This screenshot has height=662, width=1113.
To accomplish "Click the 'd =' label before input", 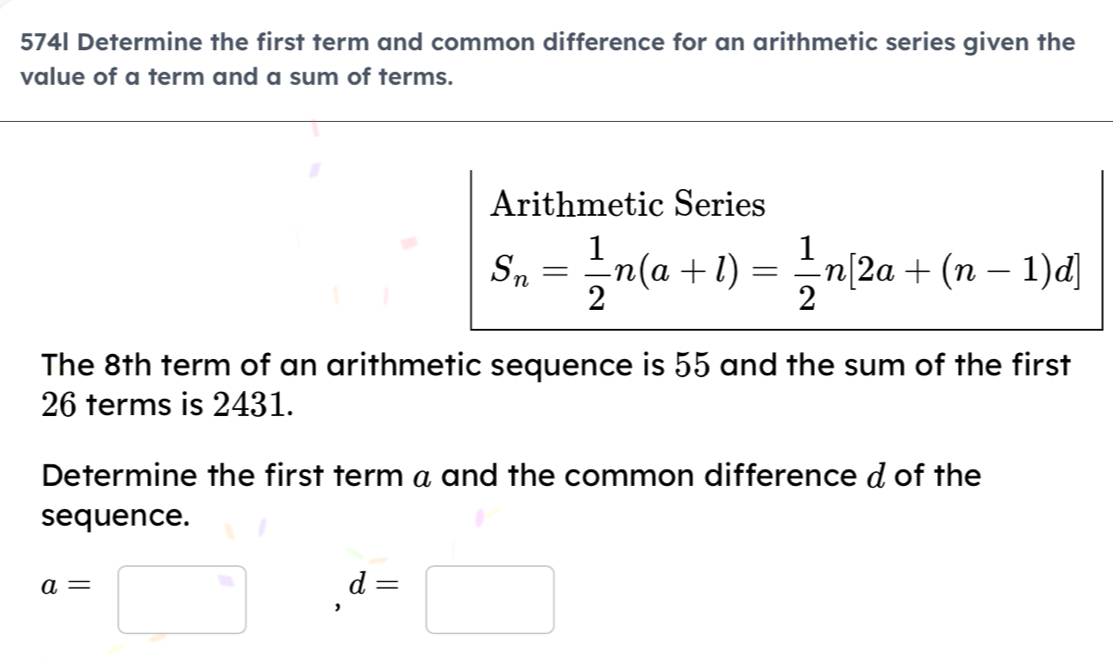I will (x=369, y=588).
